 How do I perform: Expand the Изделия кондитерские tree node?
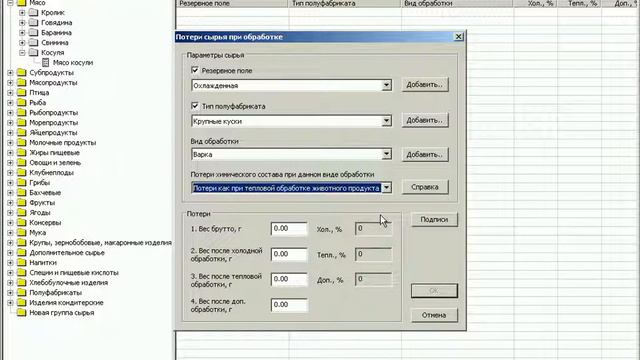[x=11, y=302]
